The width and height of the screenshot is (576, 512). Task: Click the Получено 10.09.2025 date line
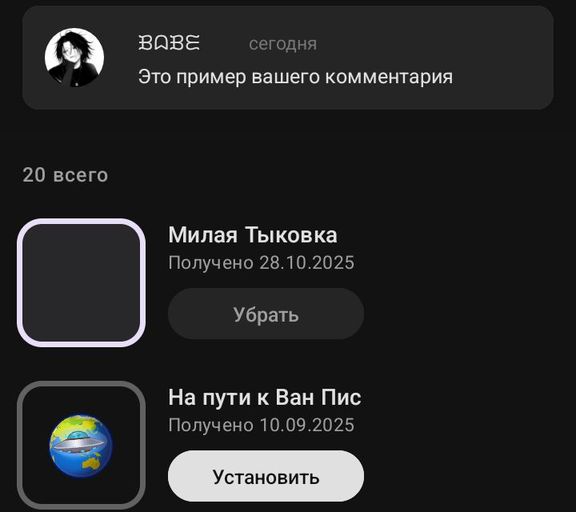(x=261, y=425)
